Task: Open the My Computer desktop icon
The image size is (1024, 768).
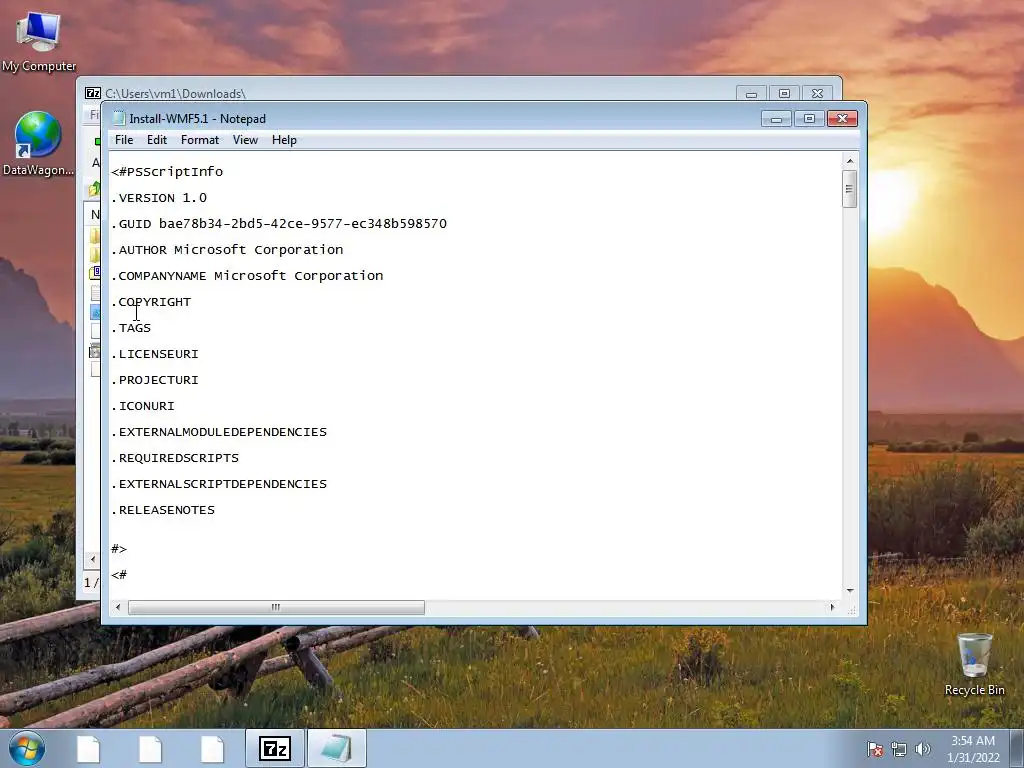Action: point(39,40)
